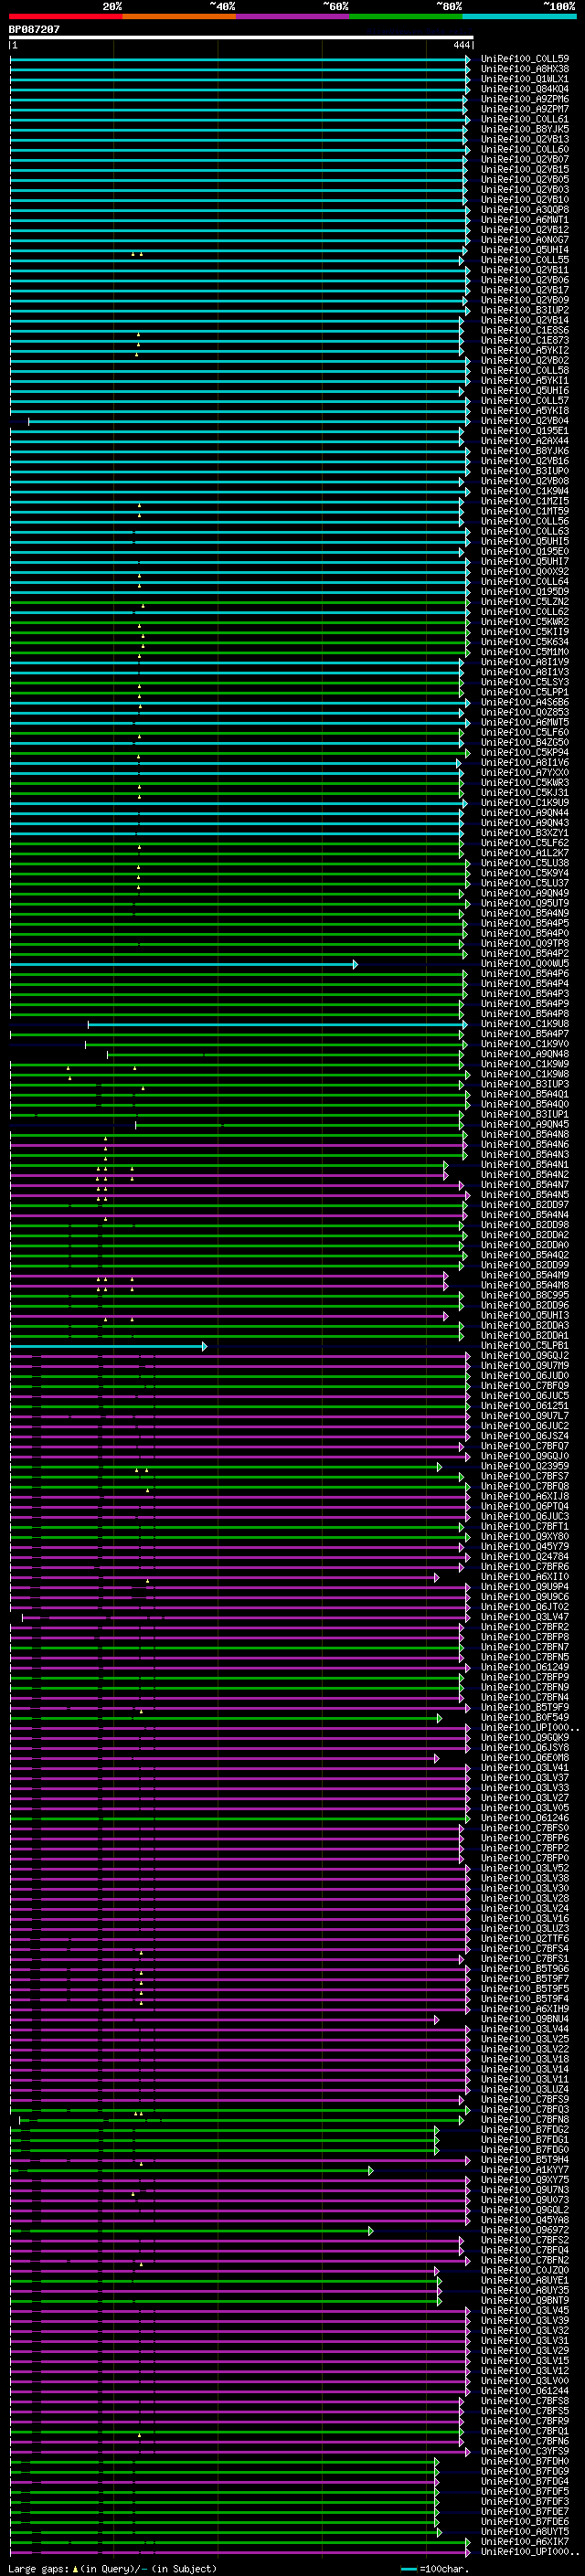Select the UniRef100_C0LL58 entry
This screenshot has height=2576, width=585.
pyautogui.click(x=525, y=370)
